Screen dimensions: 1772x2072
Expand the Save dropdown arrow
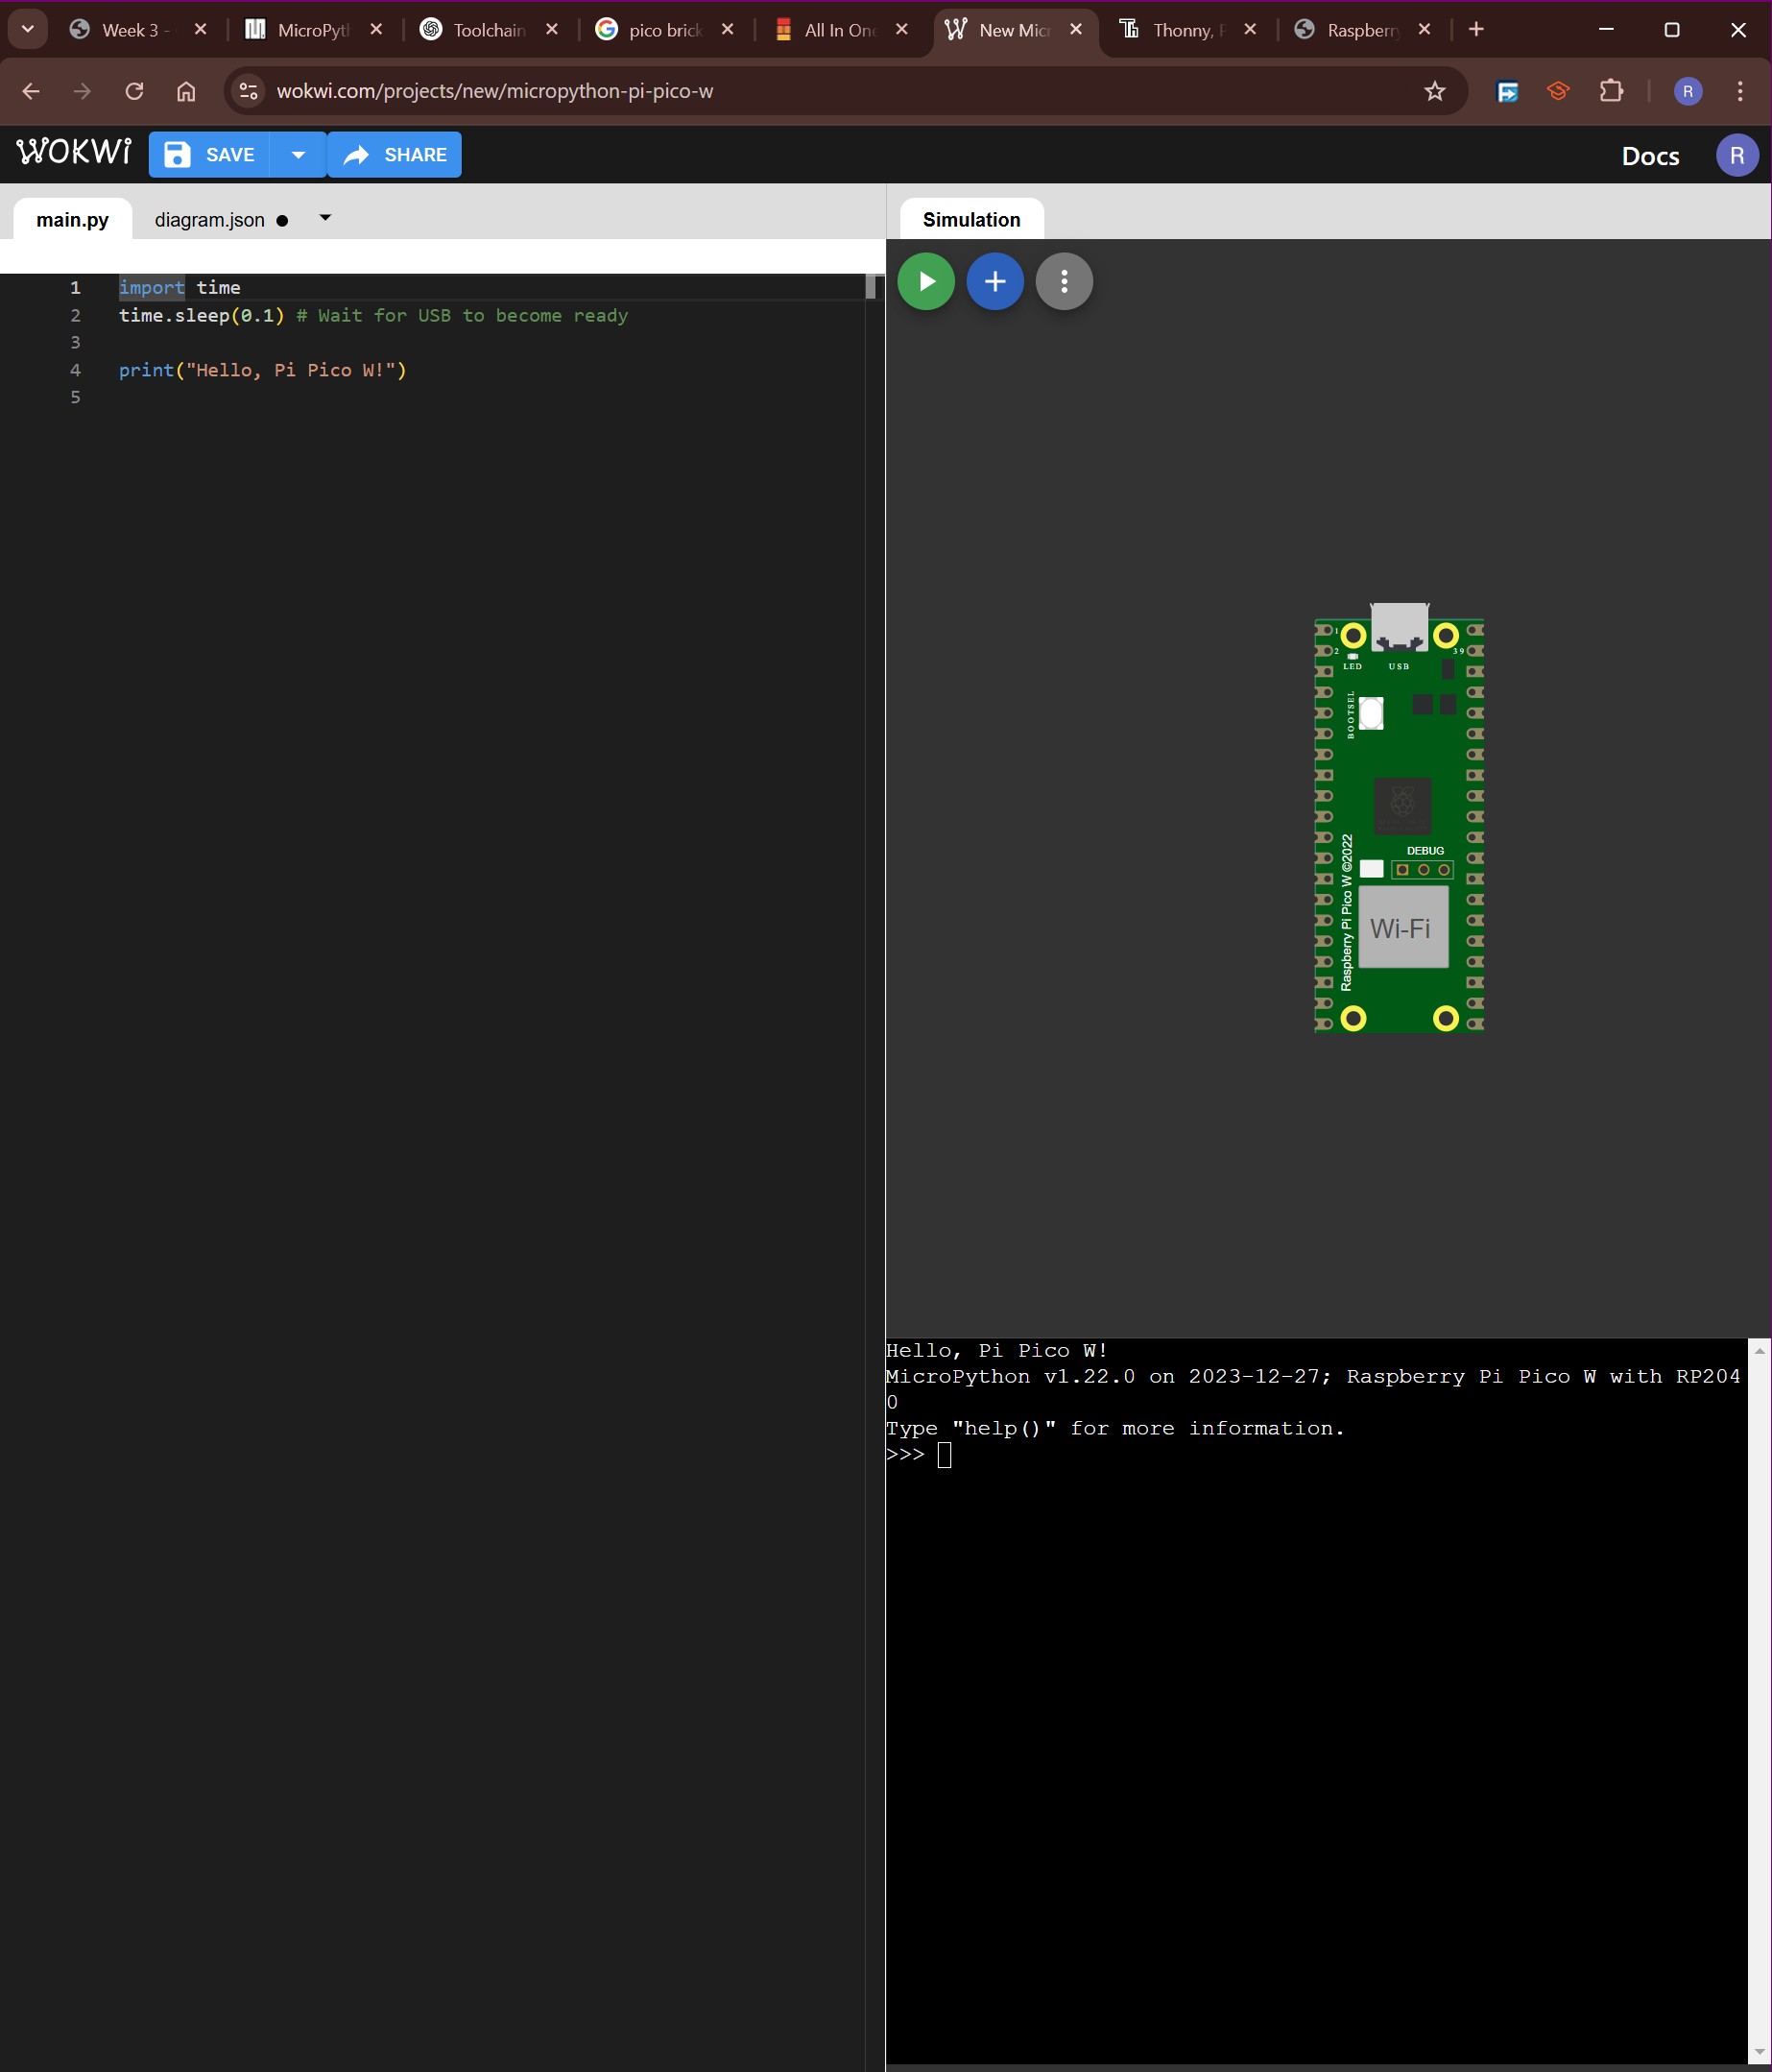298,155
